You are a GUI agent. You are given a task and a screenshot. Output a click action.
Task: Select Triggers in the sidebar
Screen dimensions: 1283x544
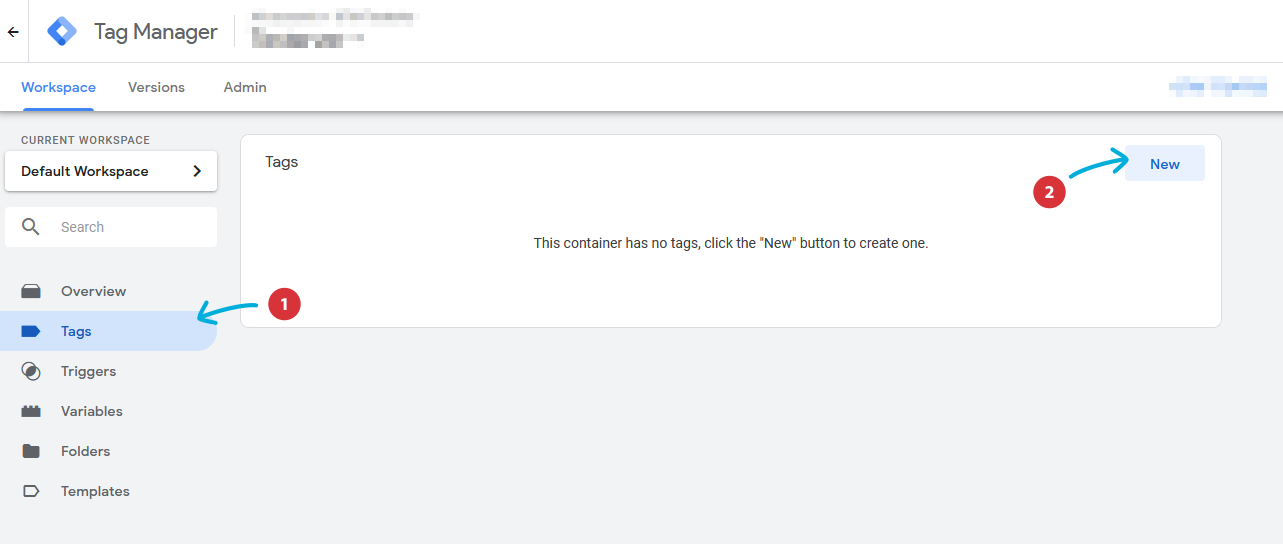[108, 371]
